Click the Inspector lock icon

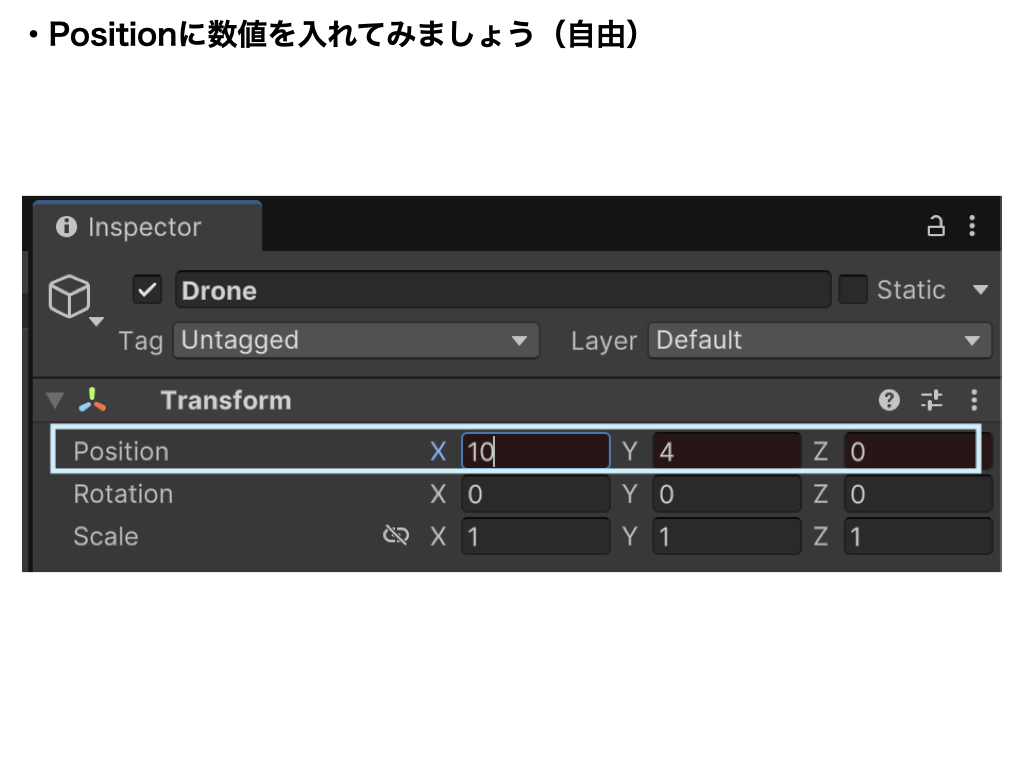point(936,226)
